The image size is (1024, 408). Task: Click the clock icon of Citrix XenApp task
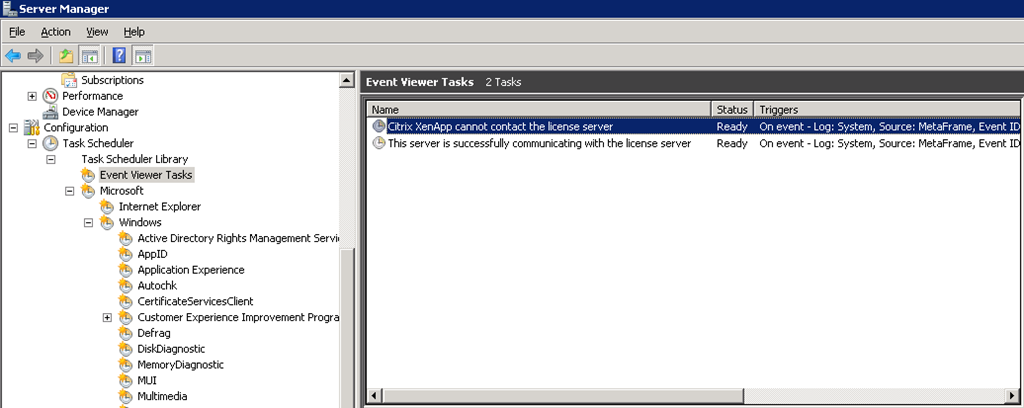[x=379, y=126]
